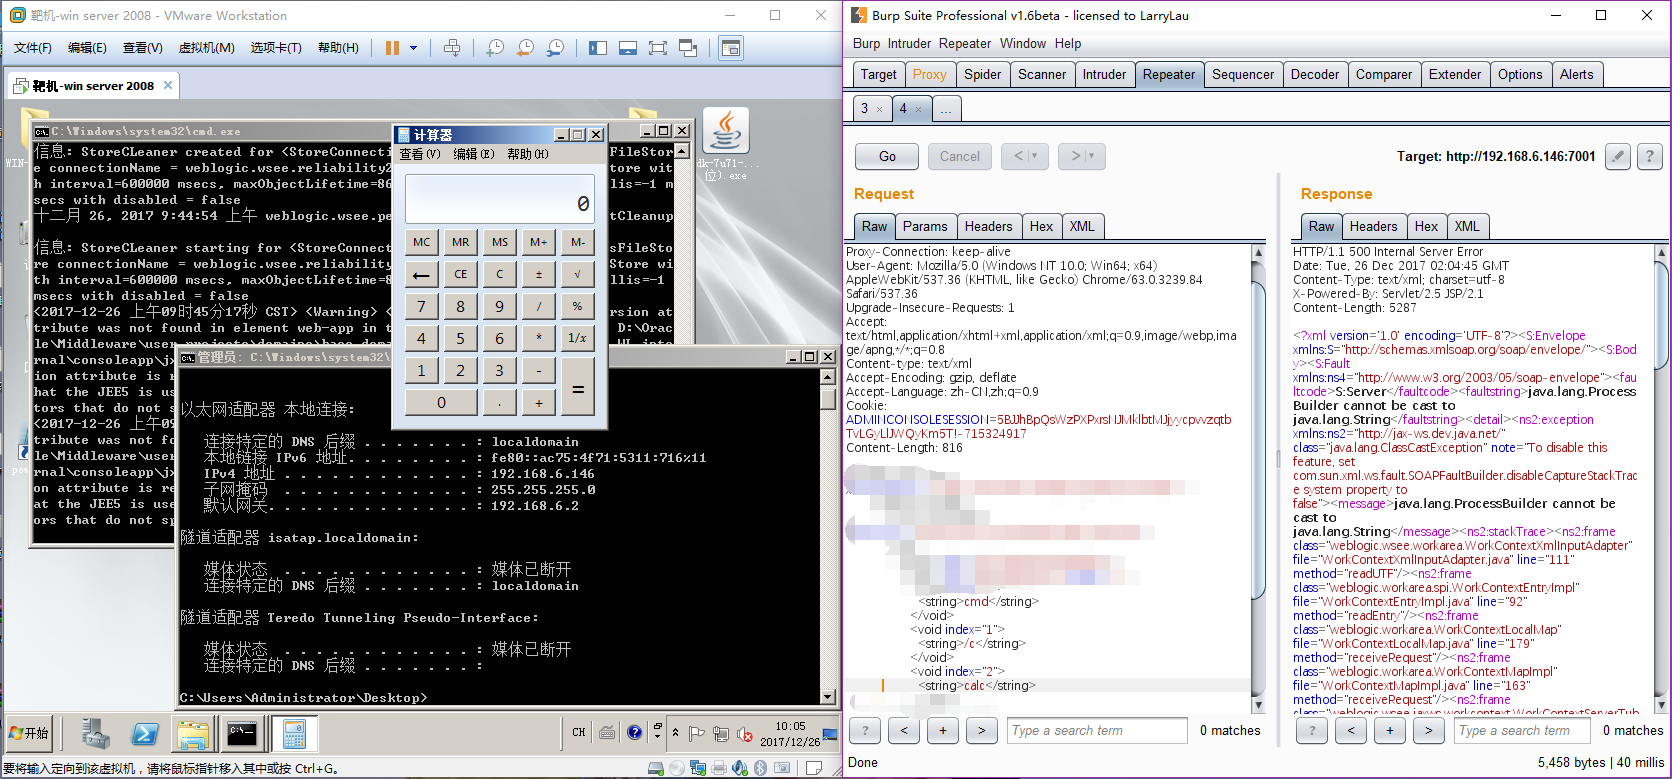The width and height of the screenshot is (1672, 779).
Task: Switch VMware to Unity mode
Action: coord(688,48)
